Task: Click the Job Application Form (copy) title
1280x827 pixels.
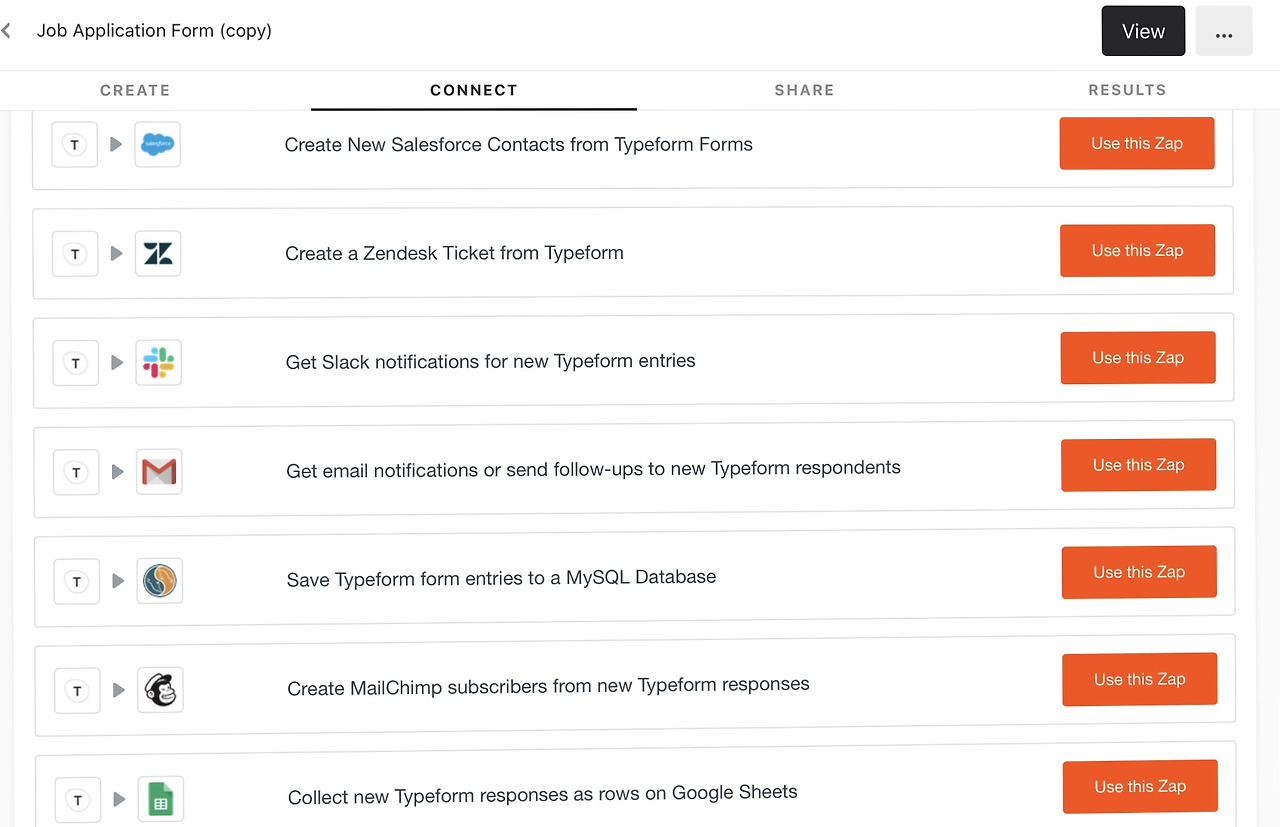Action: (x=154, y=31)
